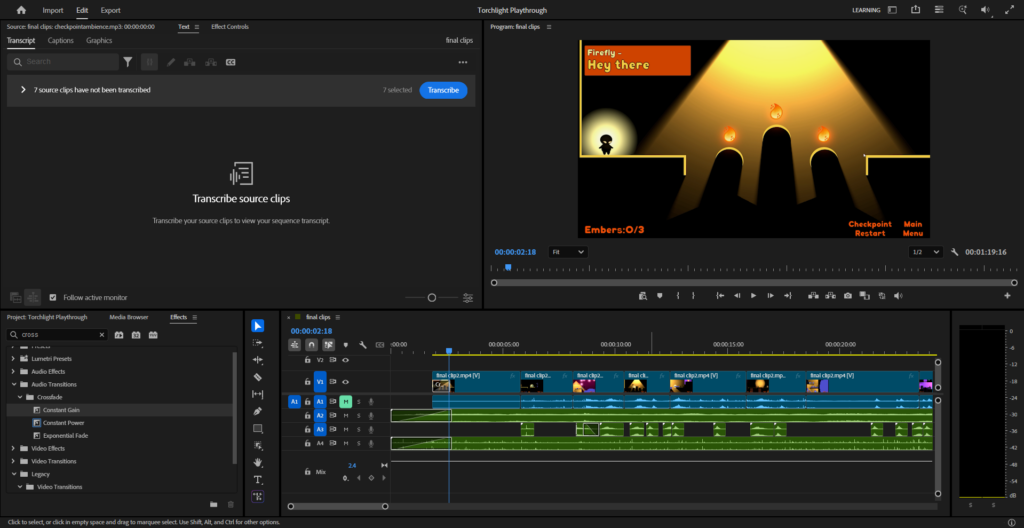Solo audio track A3
The height and width of the screenshot is (528, 1024).
358,429
